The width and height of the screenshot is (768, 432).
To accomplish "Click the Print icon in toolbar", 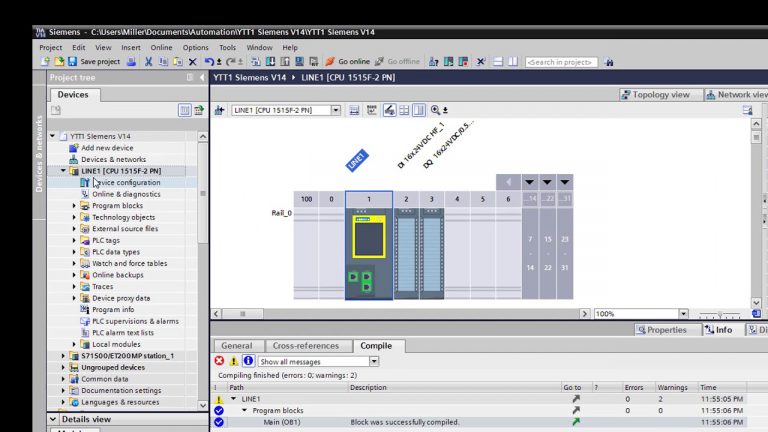I will click(131, 62).
